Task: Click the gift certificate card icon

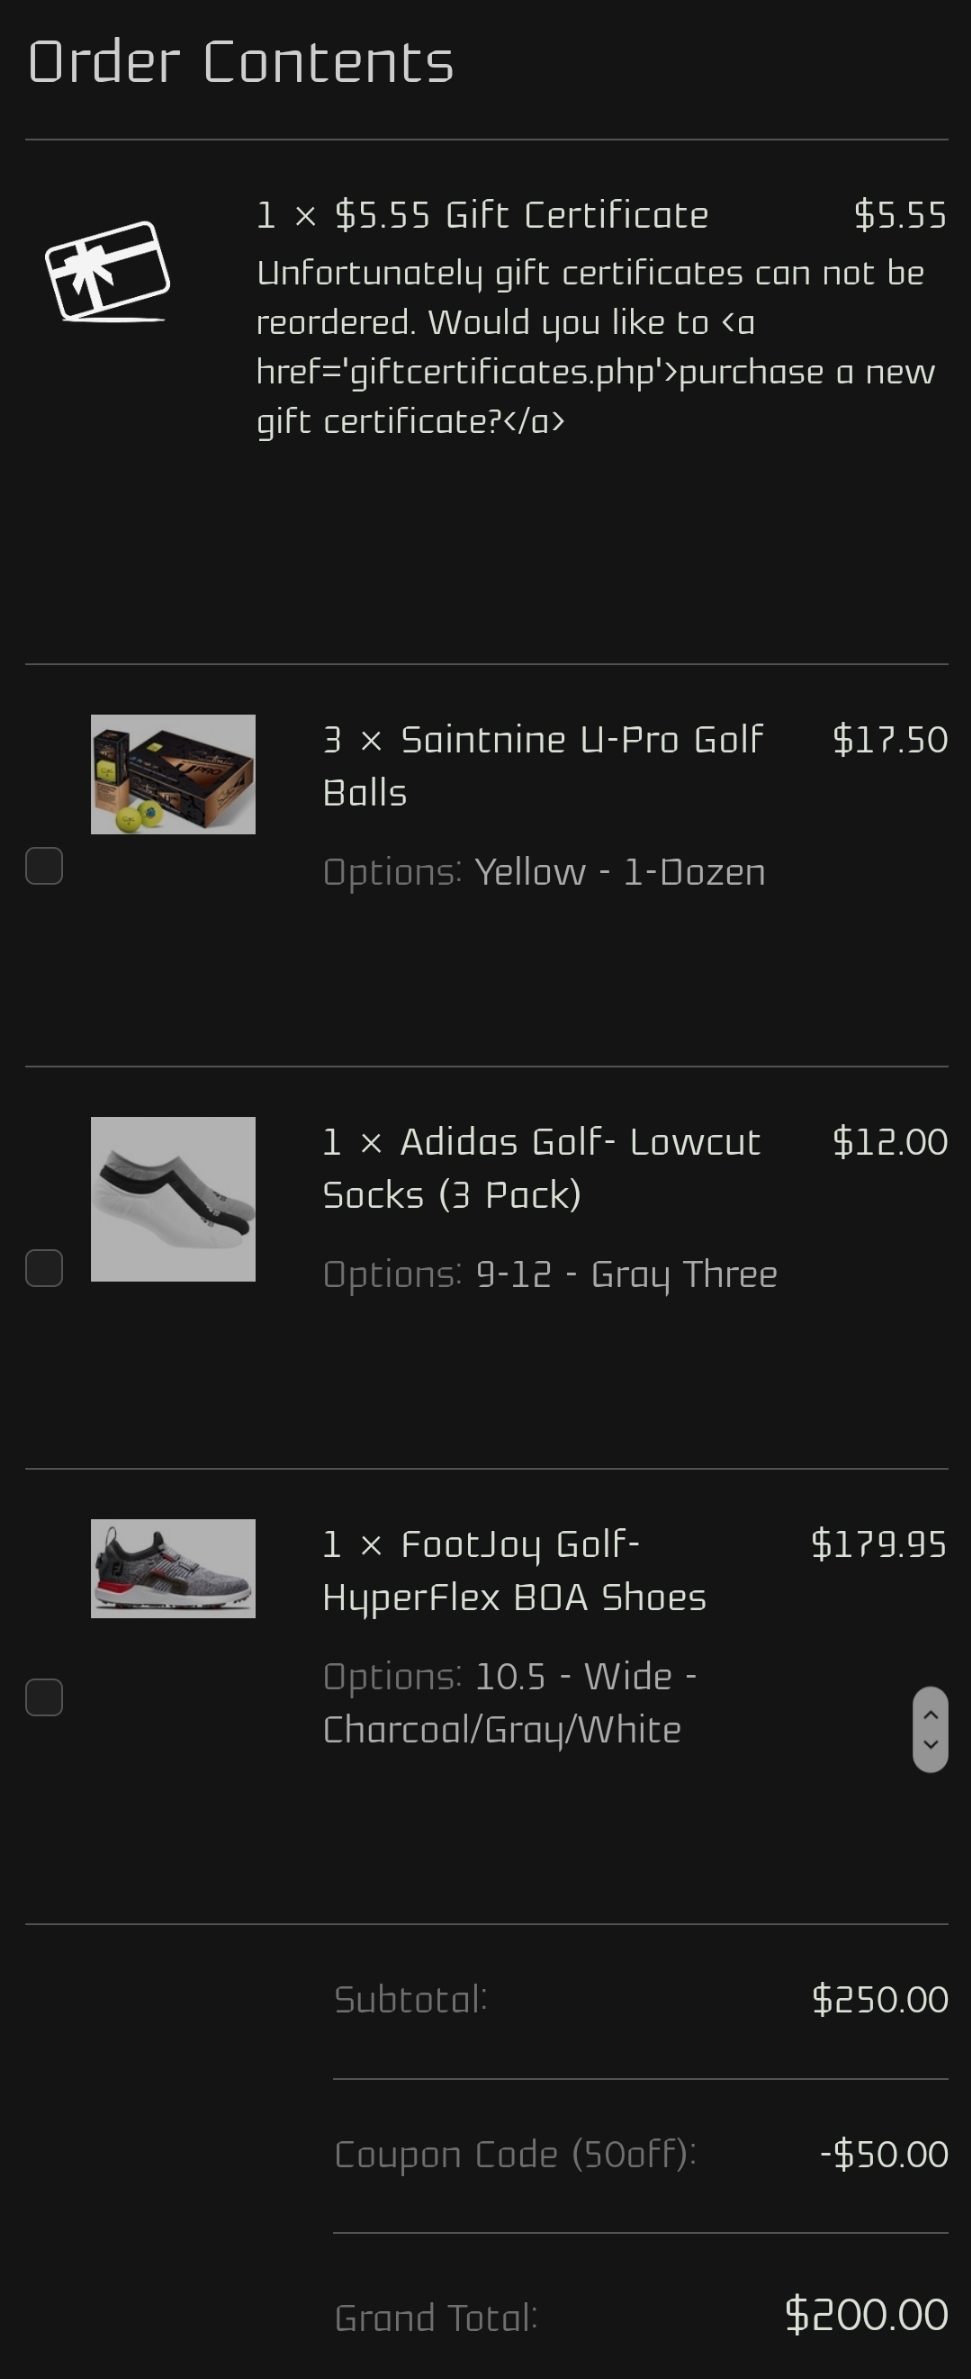Action: coord(108,271)
